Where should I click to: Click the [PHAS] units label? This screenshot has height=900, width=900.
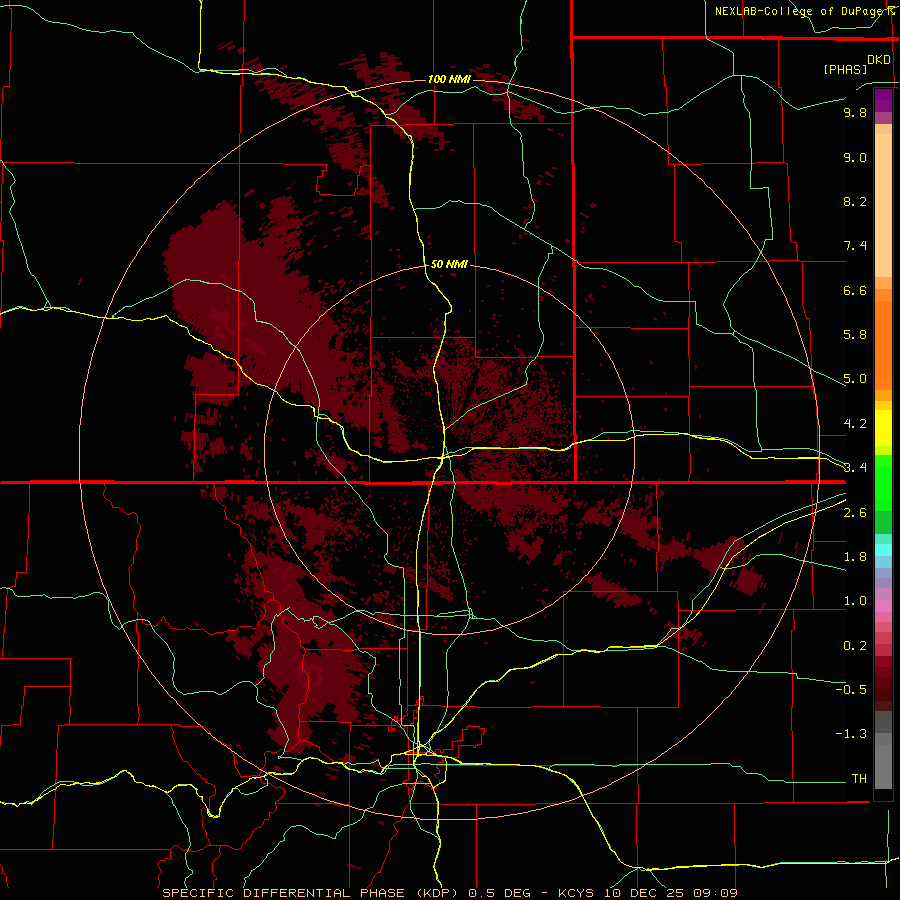point(845,69)
